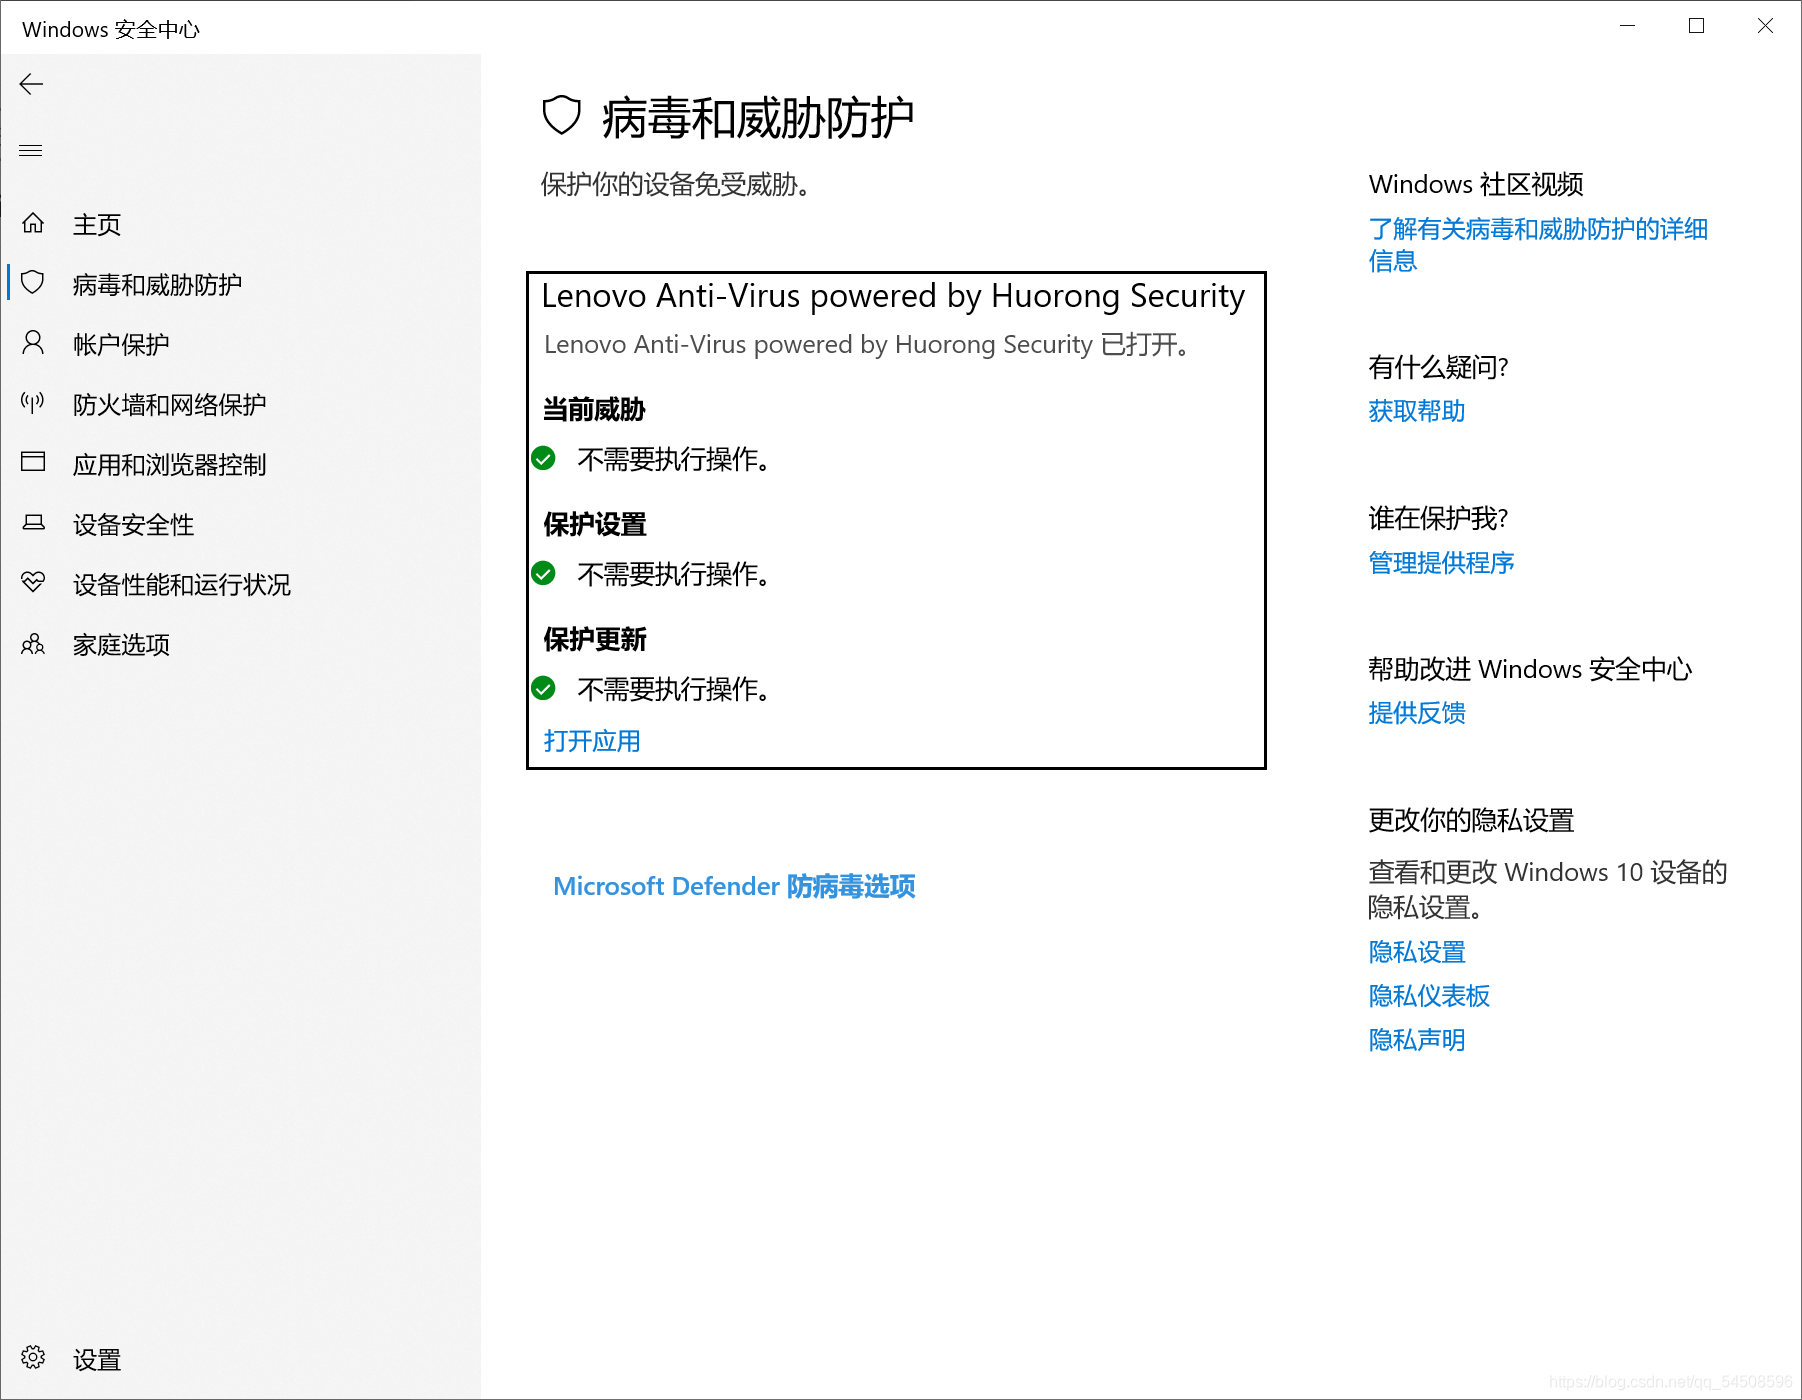Click the 保护你的设备免受威胁 subtitle text
Viewport: 1802px width, 1400px height.
point(675,185)
